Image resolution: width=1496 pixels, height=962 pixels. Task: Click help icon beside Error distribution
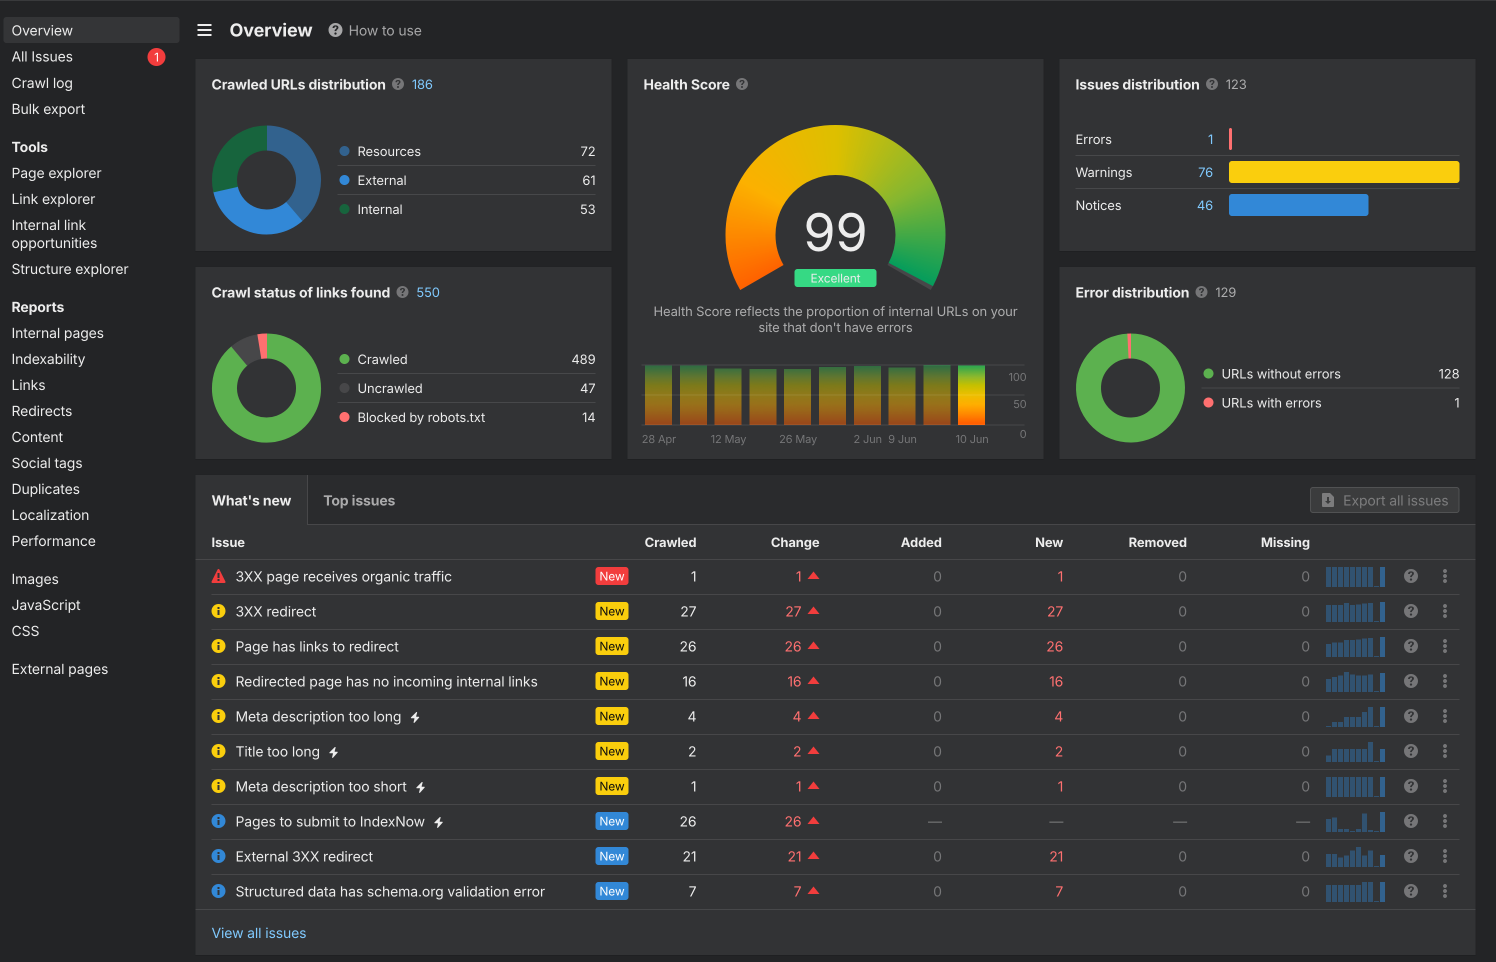[1201, 292]
